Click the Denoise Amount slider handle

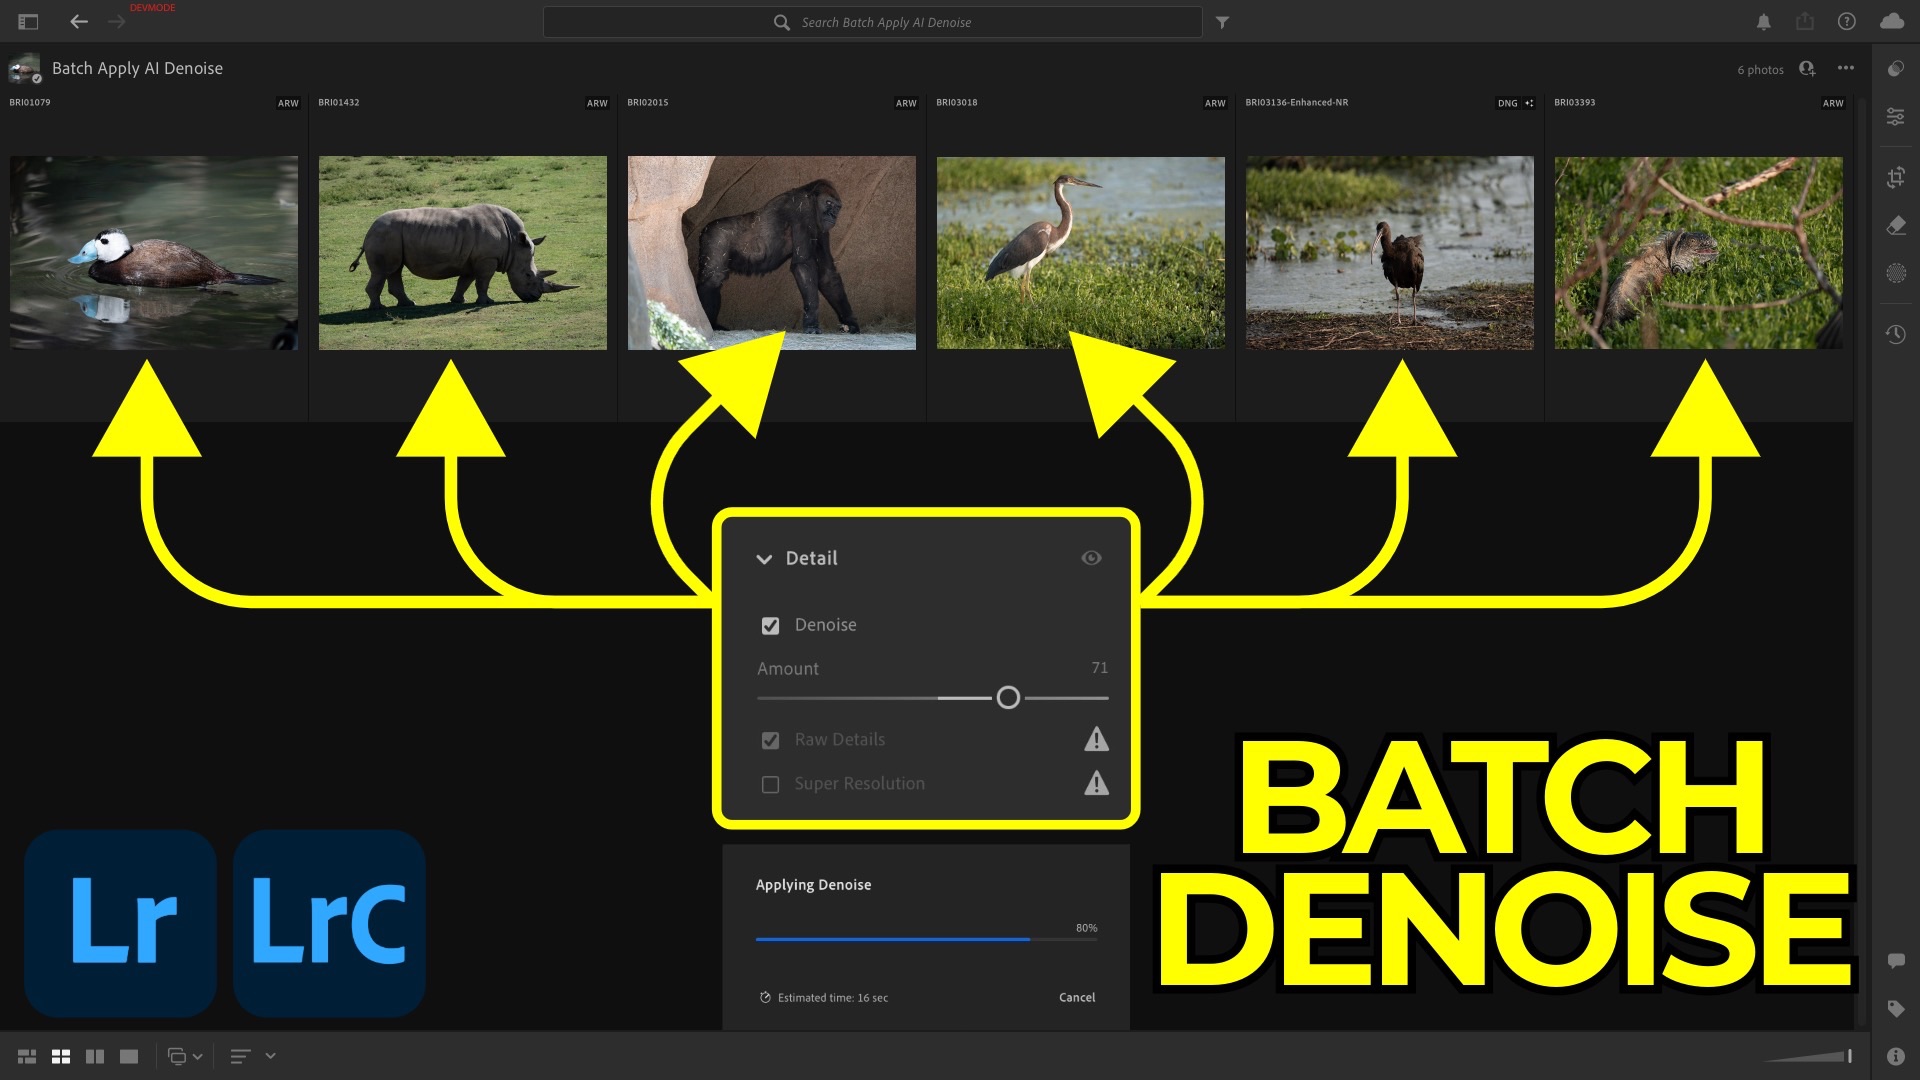[1008, 698]
